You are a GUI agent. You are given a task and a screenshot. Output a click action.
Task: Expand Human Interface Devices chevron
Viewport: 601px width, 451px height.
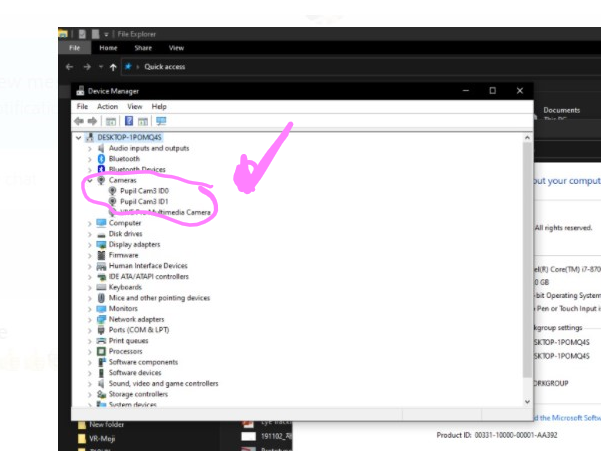click(x=90, y=266)
